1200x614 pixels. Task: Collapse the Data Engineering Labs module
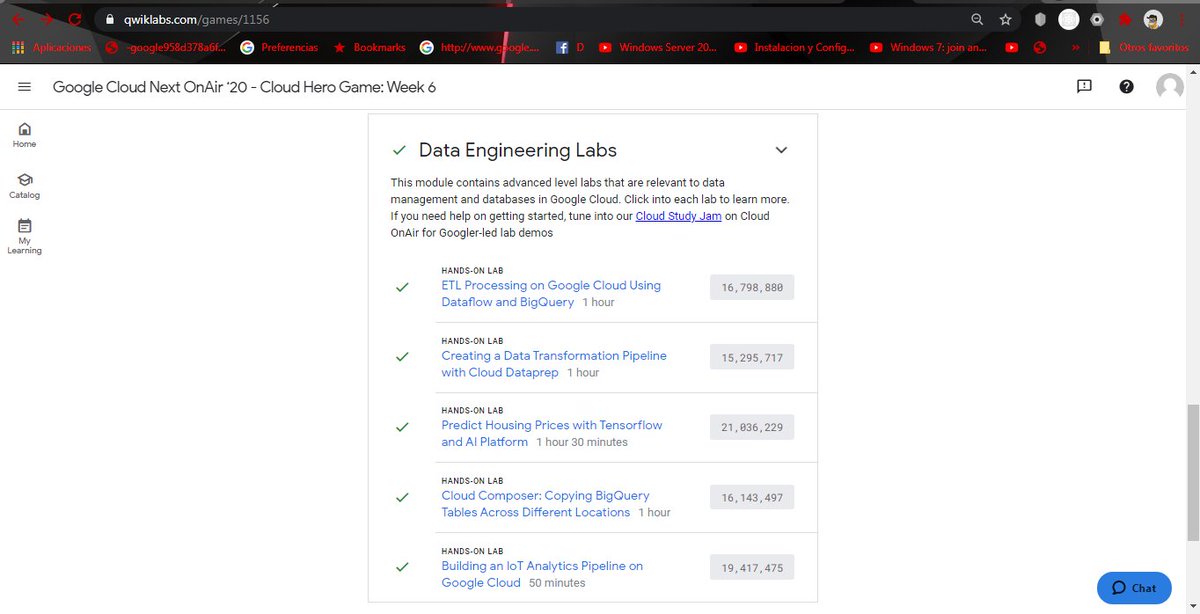click(781, 149)
